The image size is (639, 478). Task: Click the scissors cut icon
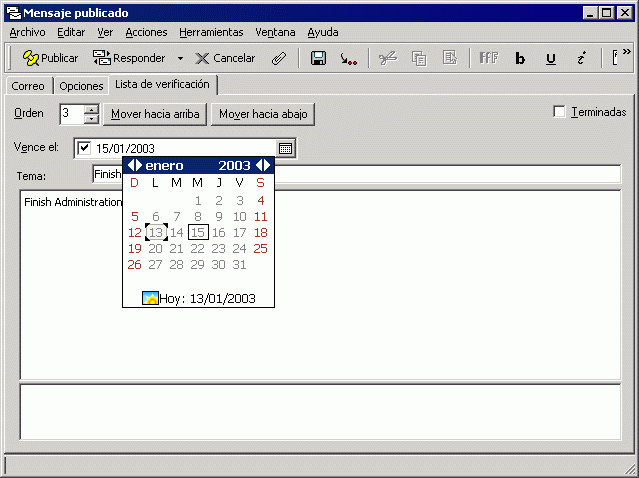pos(388,58)
